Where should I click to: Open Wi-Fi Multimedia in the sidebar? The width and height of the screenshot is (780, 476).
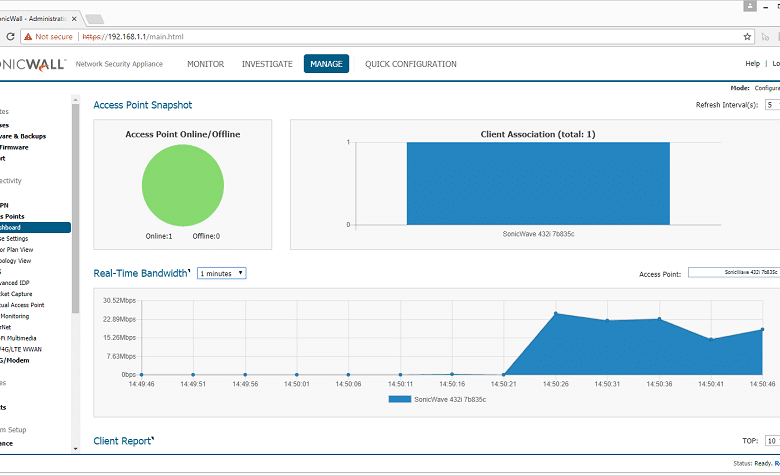[x=18, y=338]
